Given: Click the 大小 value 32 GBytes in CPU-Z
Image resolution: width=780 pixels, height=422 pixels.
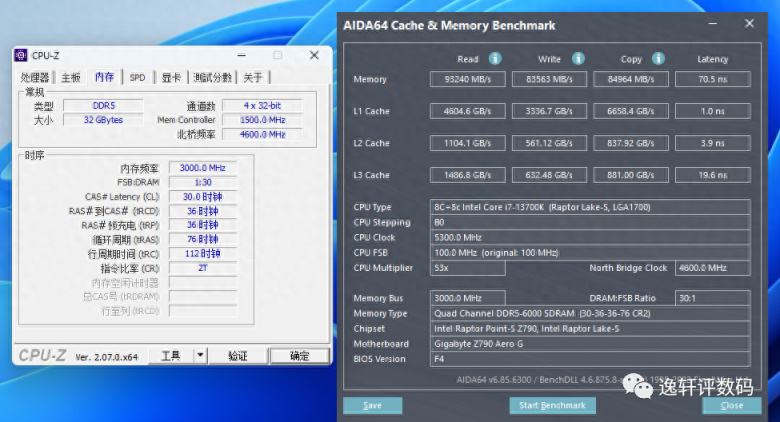Looking at the screenshot, I should (x=103, y=120).
